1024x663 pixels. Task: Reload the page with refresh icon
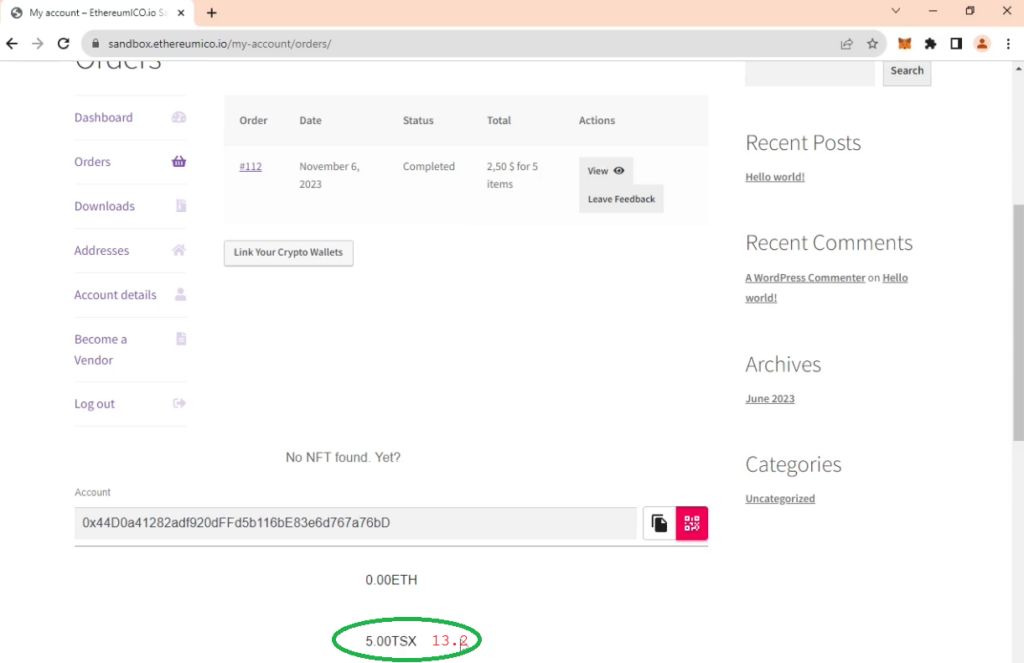coord(63,44)
